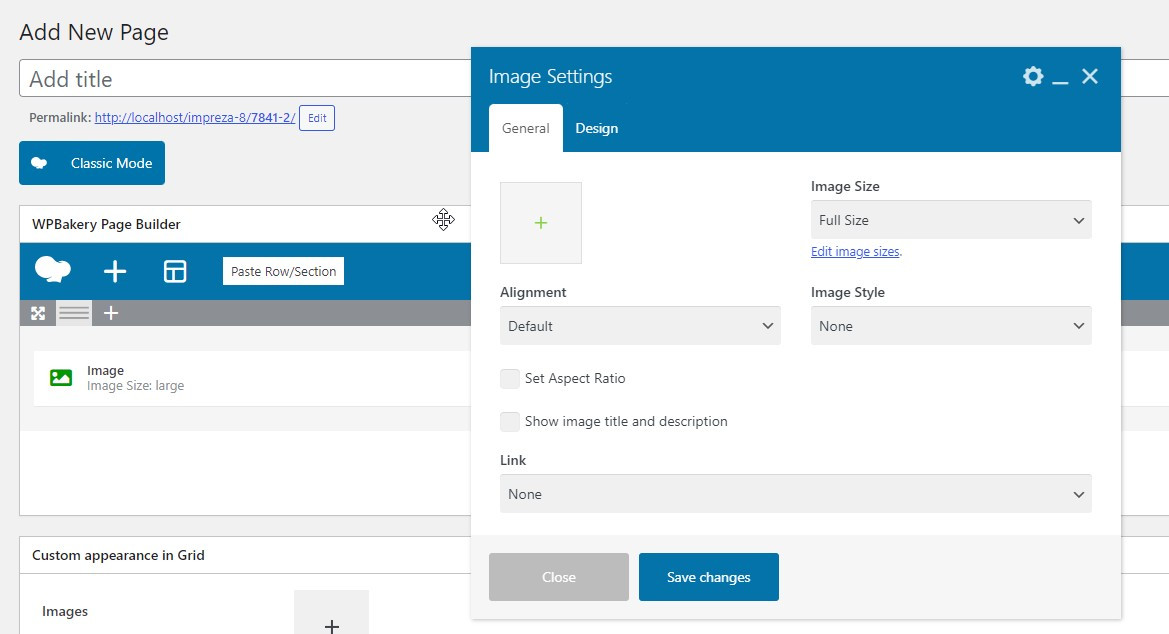Close the Image Settings panel with X
Screen dimensions: 1169x634
coord(1090,76)
